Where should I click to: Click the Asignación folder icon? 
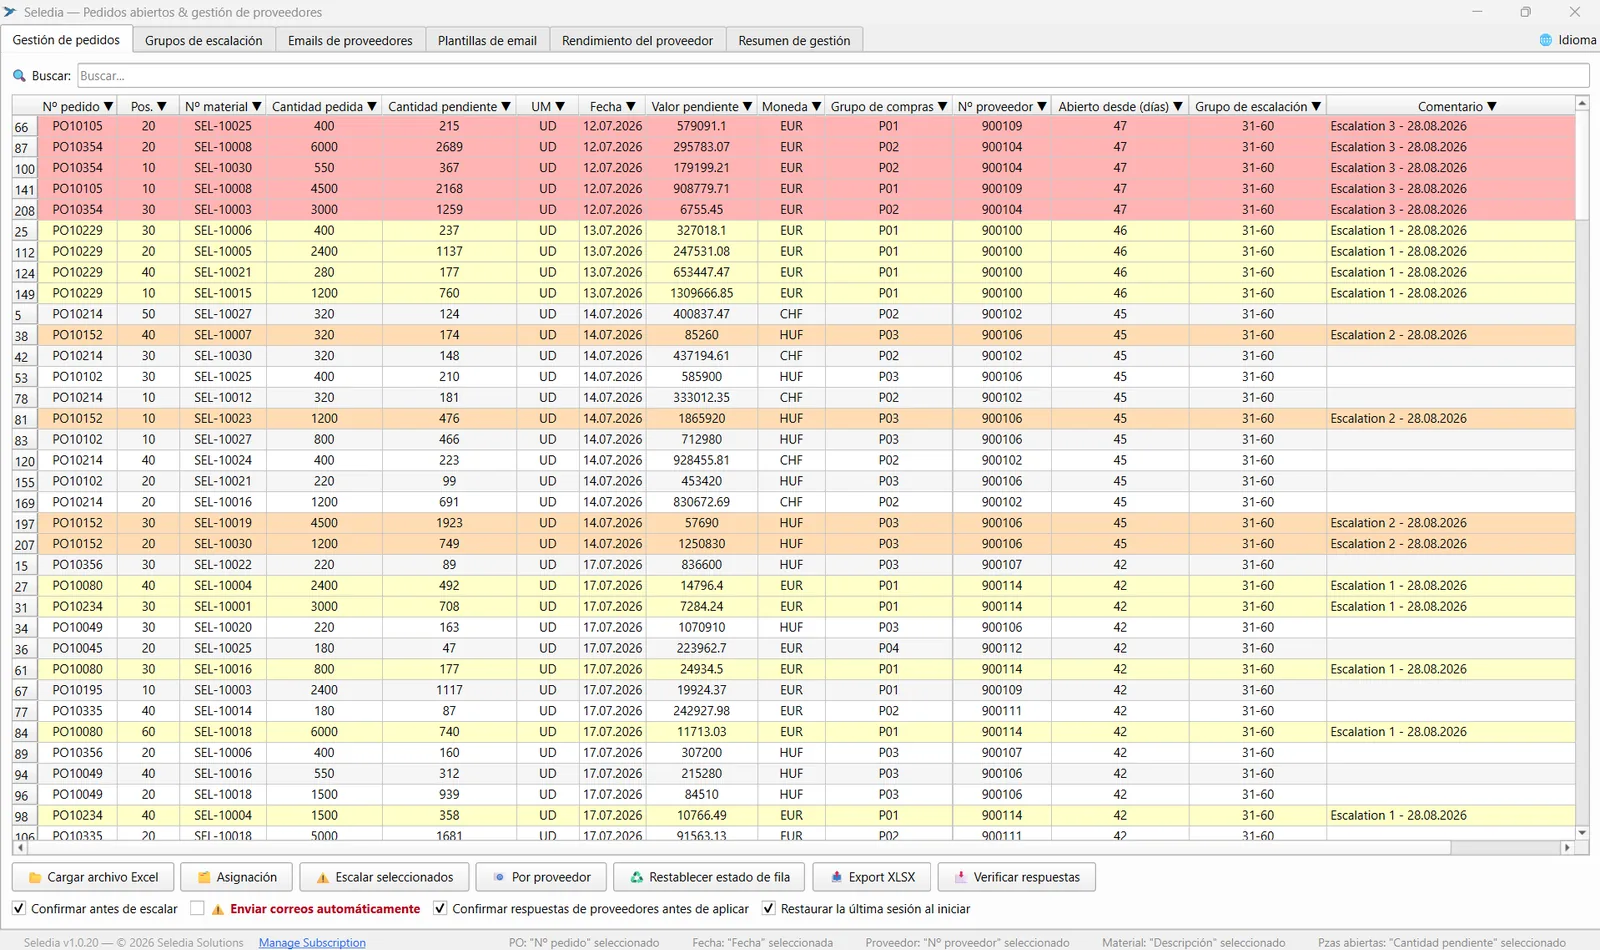tap(204, 878)
